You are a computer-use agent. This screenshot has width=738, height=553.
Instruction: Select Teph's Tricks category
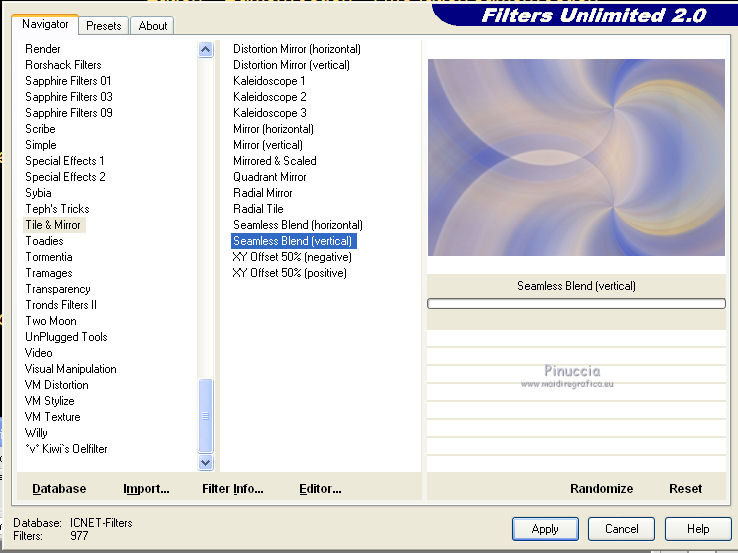(57, 209)
